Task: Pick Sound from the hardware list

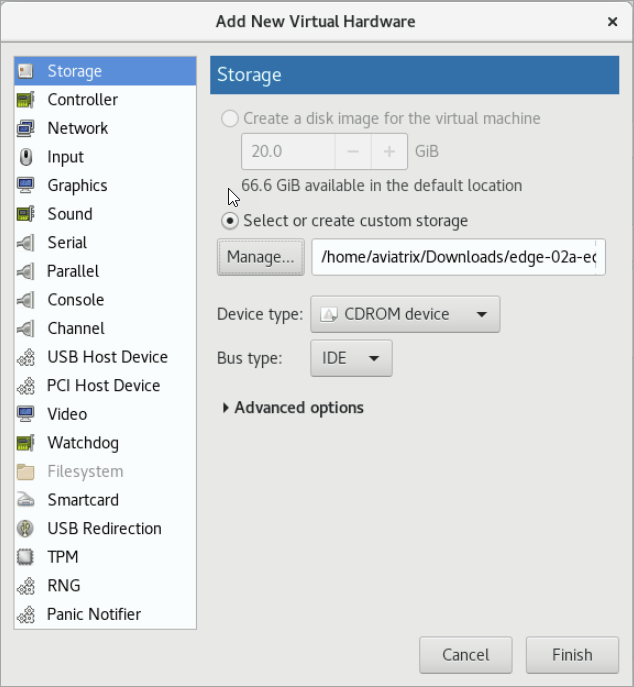Action: pos(105,214)
